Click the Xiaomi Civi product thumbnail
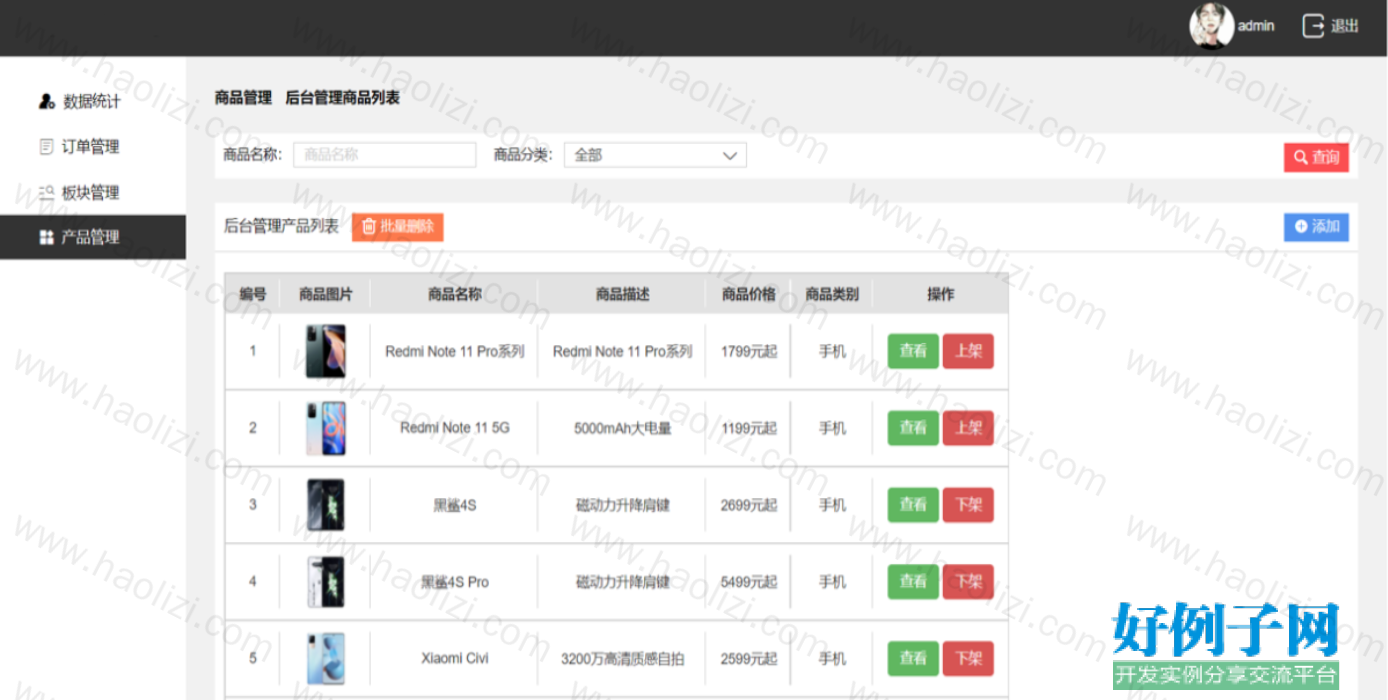 (326, 658)
